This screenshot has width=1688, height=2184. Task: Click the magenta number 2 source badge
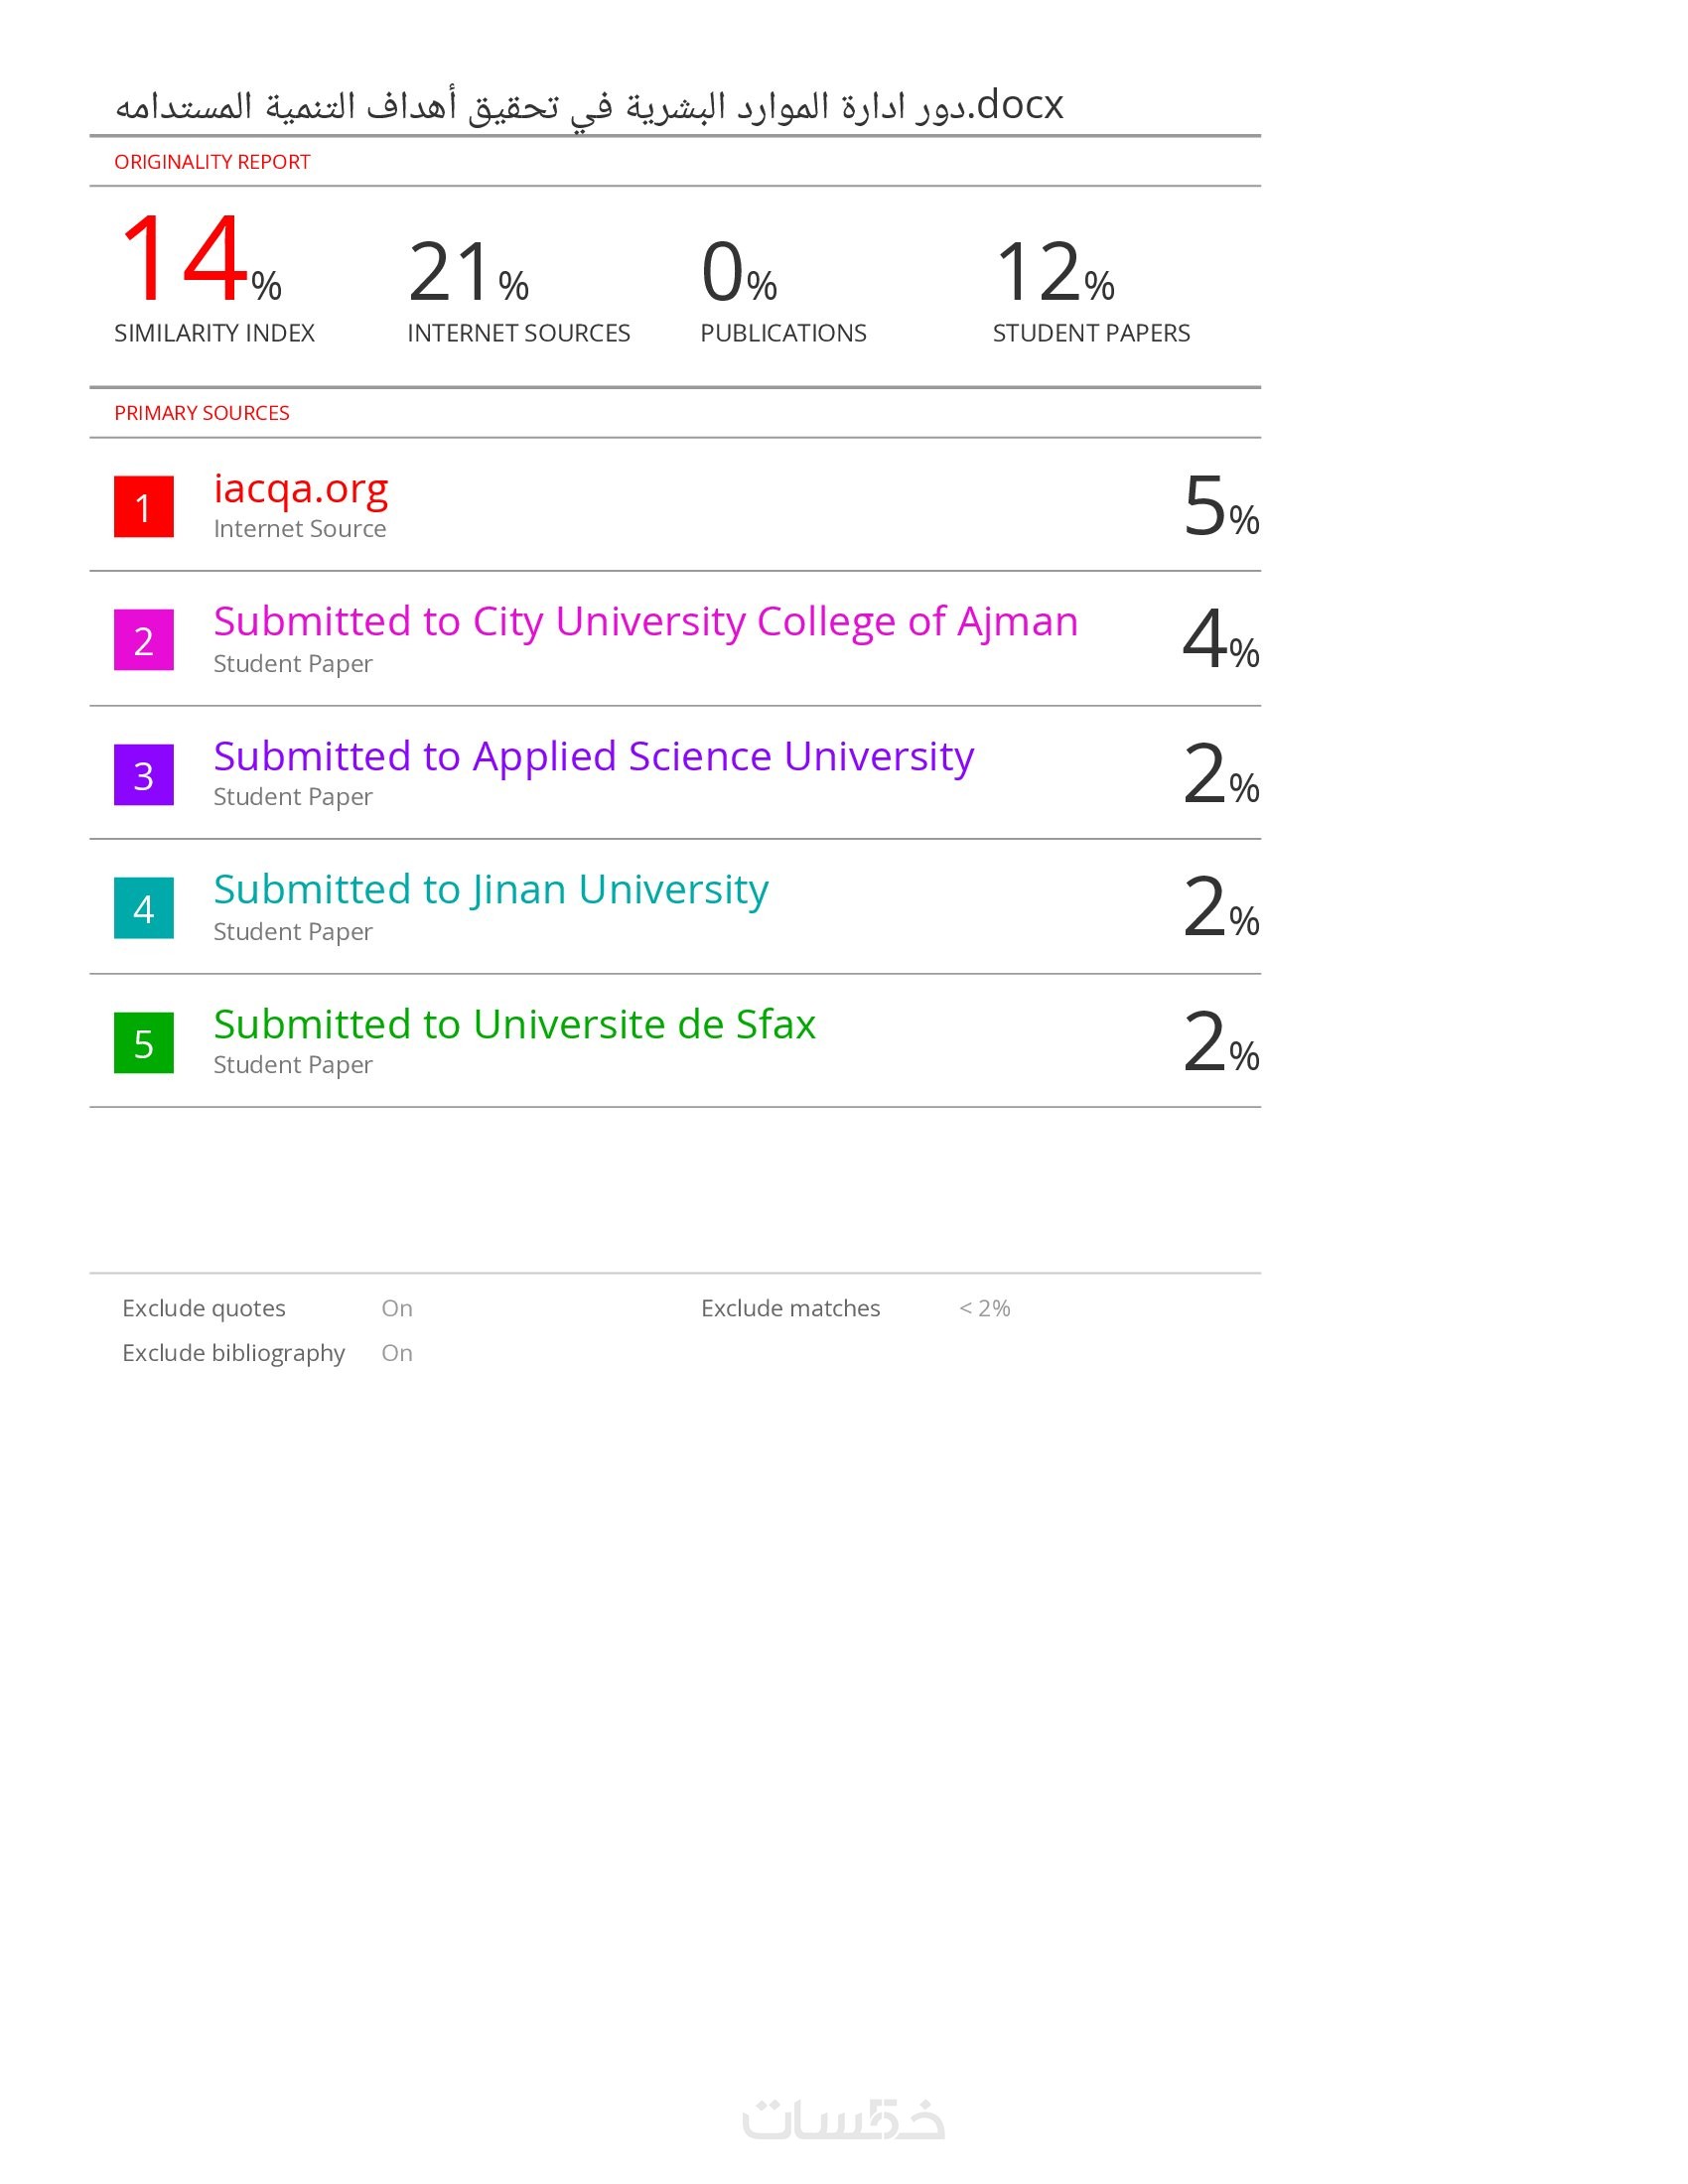[x=143, y=640]
